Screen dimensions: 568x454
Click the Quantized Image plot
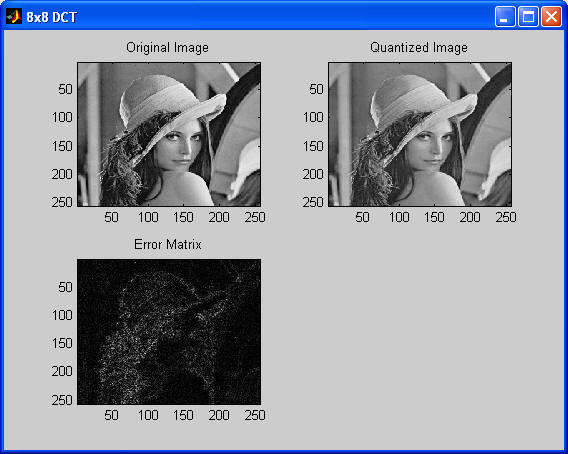420,134
